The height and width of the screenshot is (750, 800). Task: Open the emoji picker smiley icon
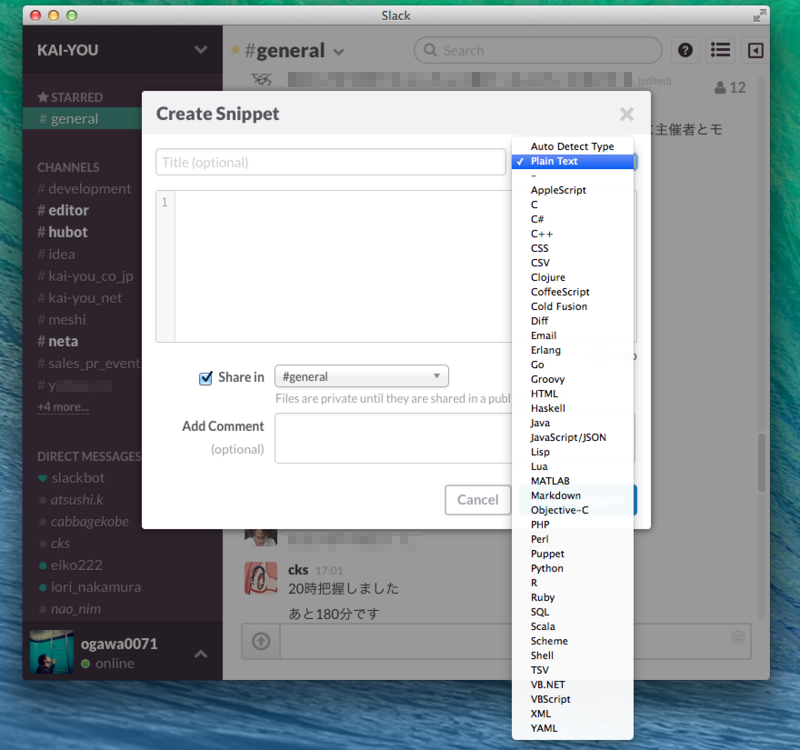pyautogui.click(x=738, y=637)
